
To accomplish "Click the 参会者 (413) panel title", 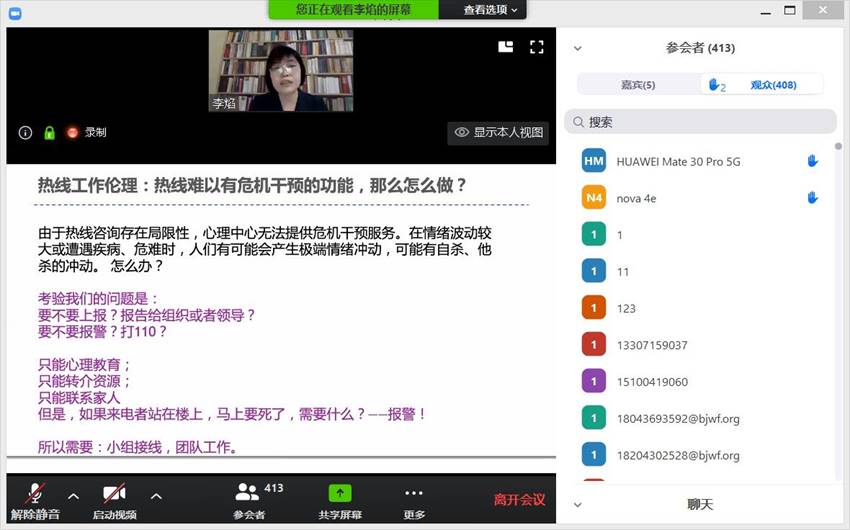I will (700, 48).
